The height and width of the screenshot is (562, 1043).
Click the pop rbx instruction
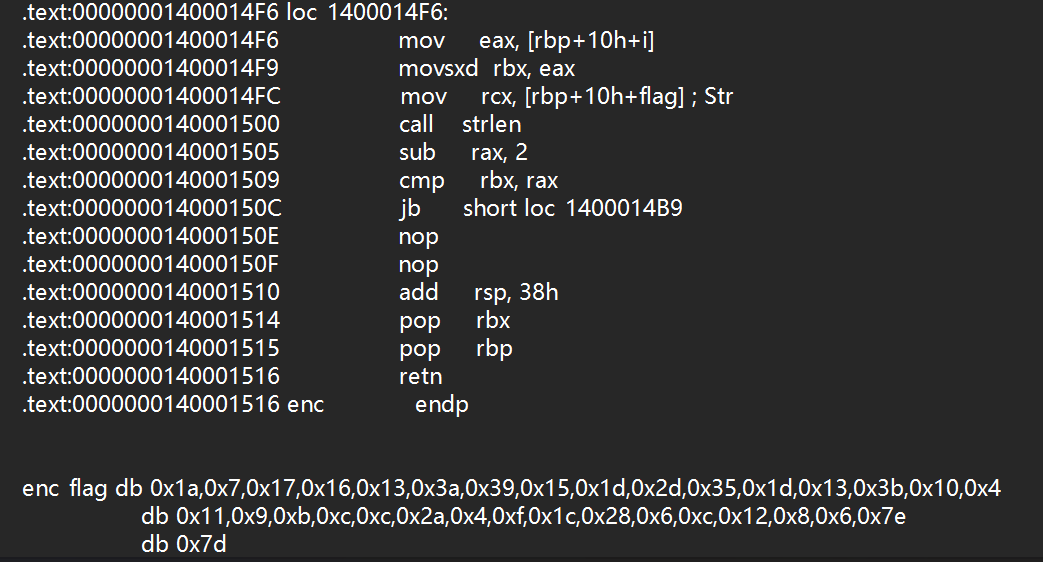tap(454, 321)
